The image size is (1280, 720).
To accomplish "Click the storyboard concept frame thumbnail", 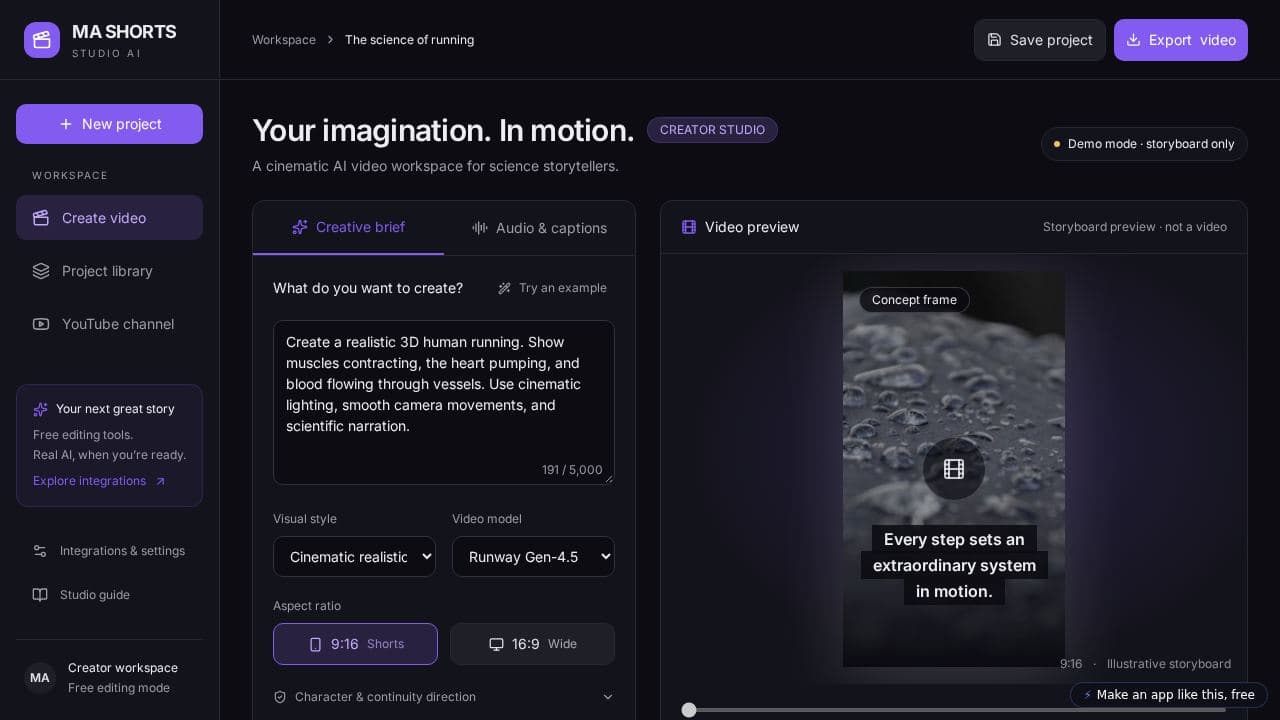I will 954,469.
